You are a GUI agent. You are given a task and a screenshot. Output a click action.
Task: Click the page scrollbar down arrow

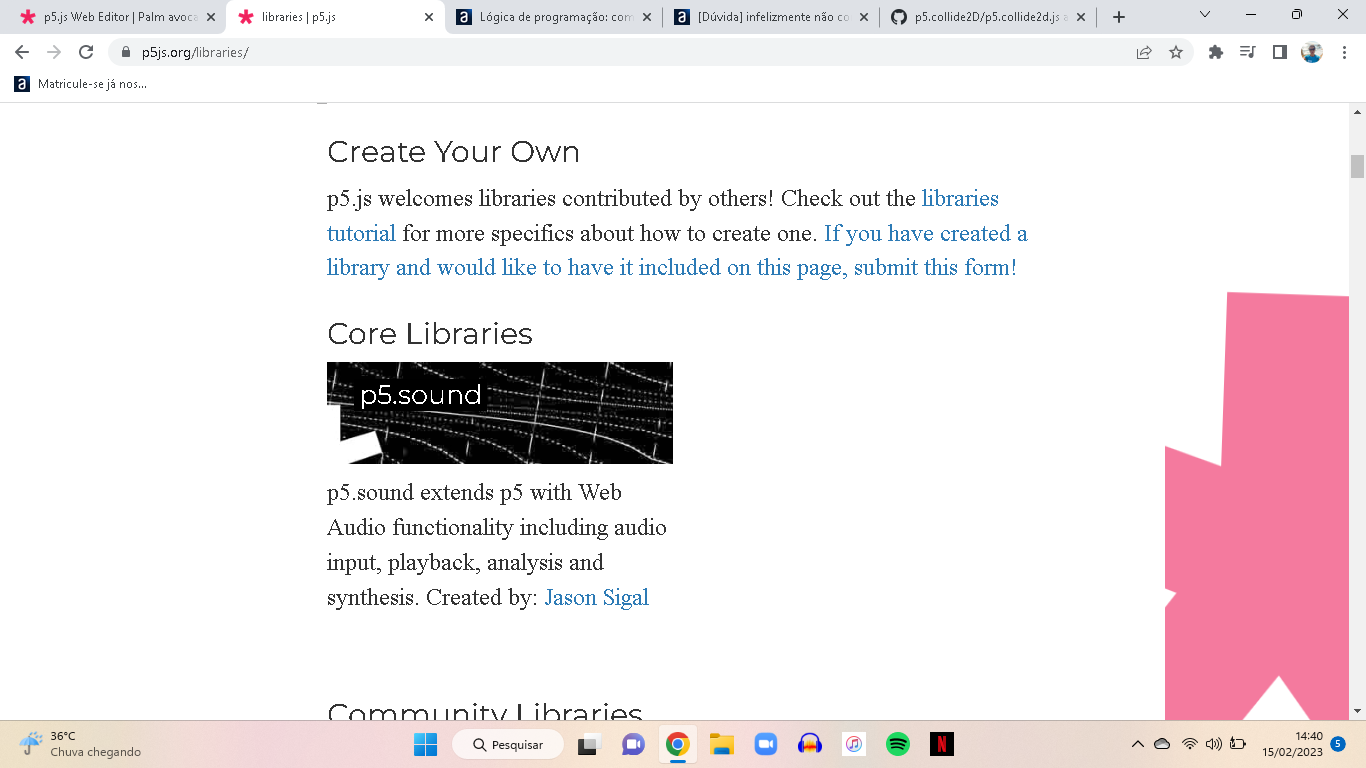(1357, 711)
